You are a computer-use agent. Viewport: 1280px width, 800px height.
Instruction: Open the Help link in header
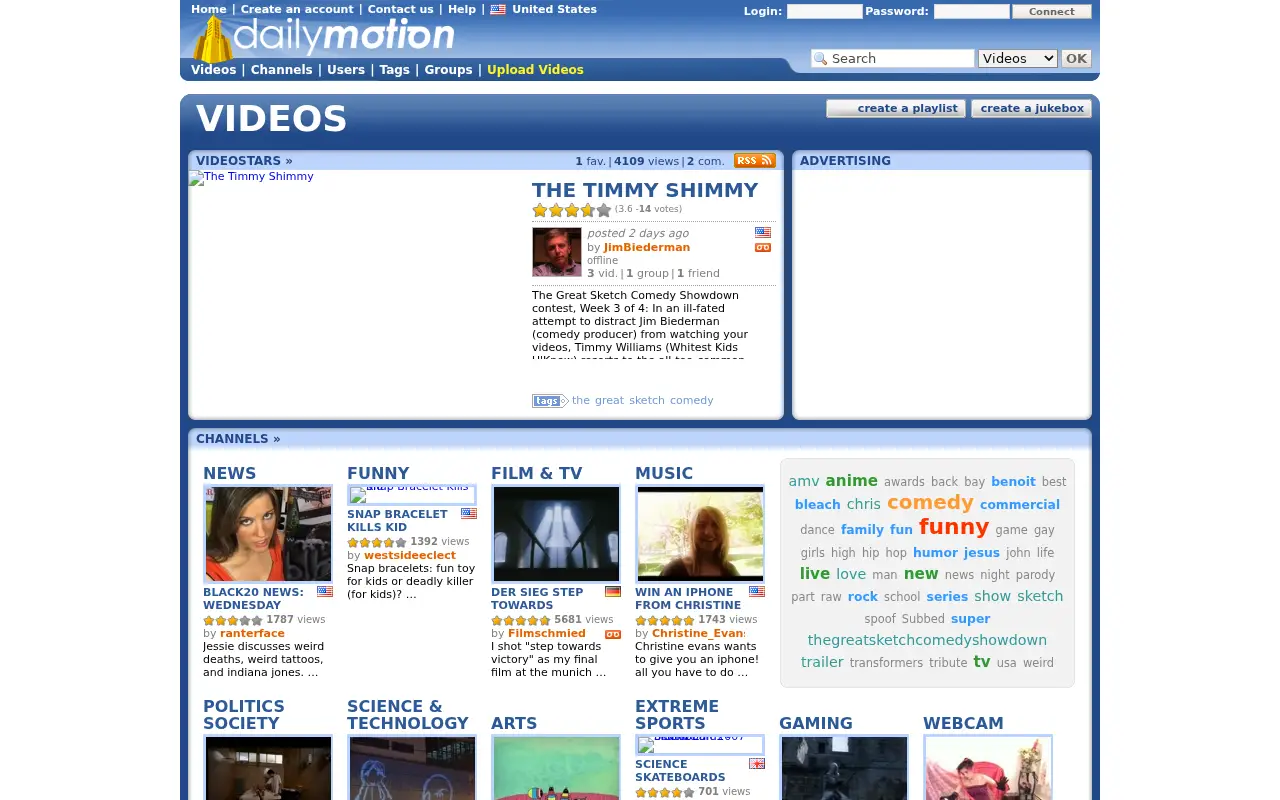(462, 10)
